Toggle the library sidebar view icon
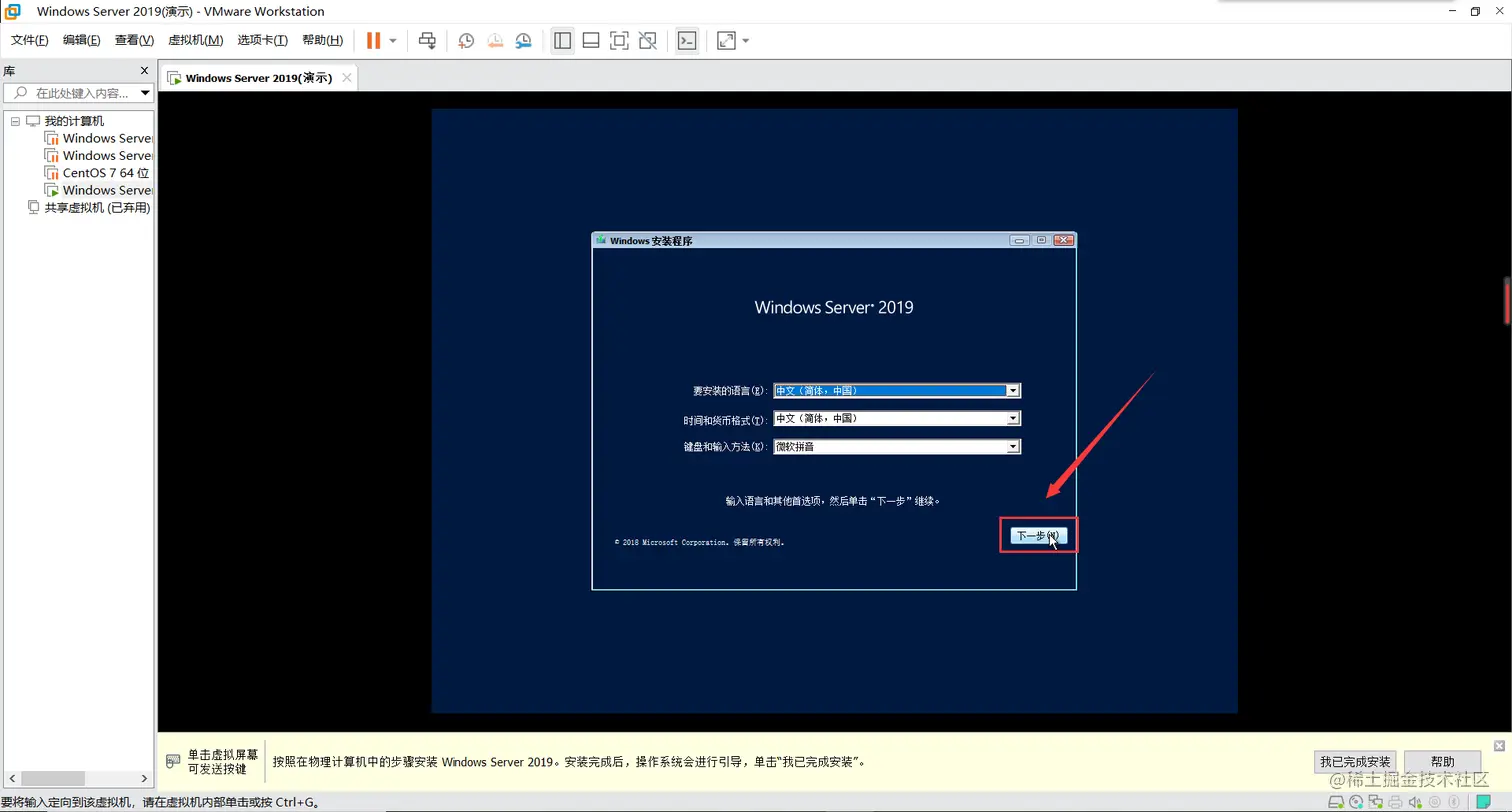Viewport: 1512px width, 812px height. point(562,41)
